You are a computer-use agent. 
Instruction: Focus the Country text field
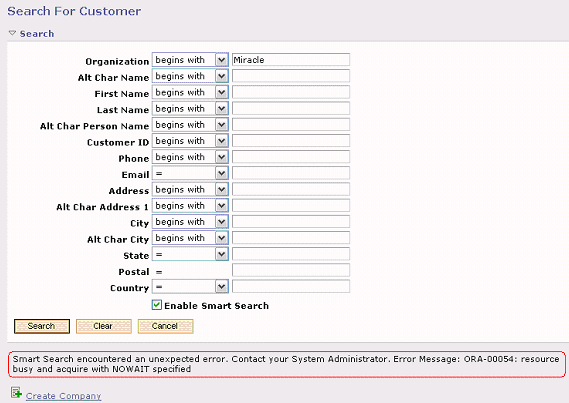point(291,286)
